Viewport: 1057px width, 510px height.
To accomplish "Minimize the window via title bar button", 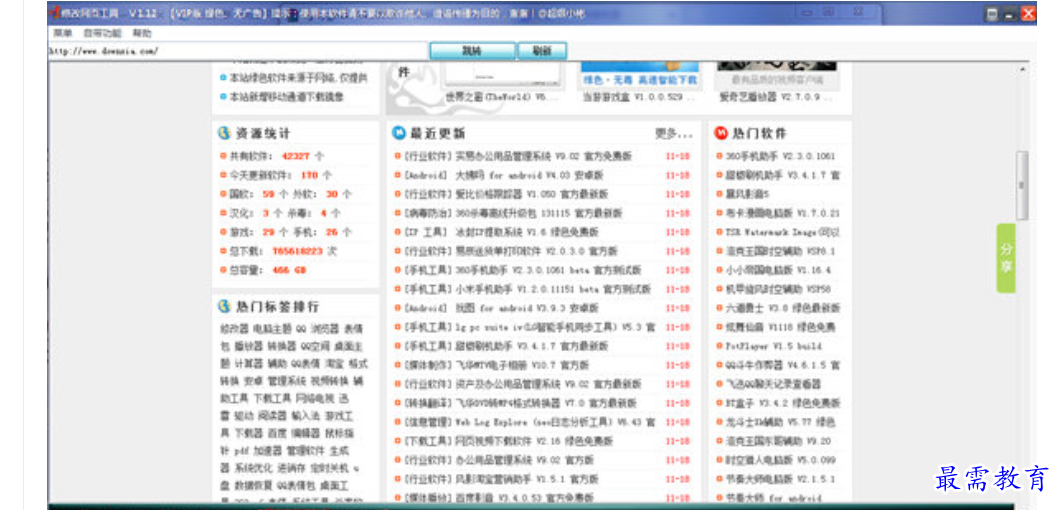I will [x=1009, y=13].
